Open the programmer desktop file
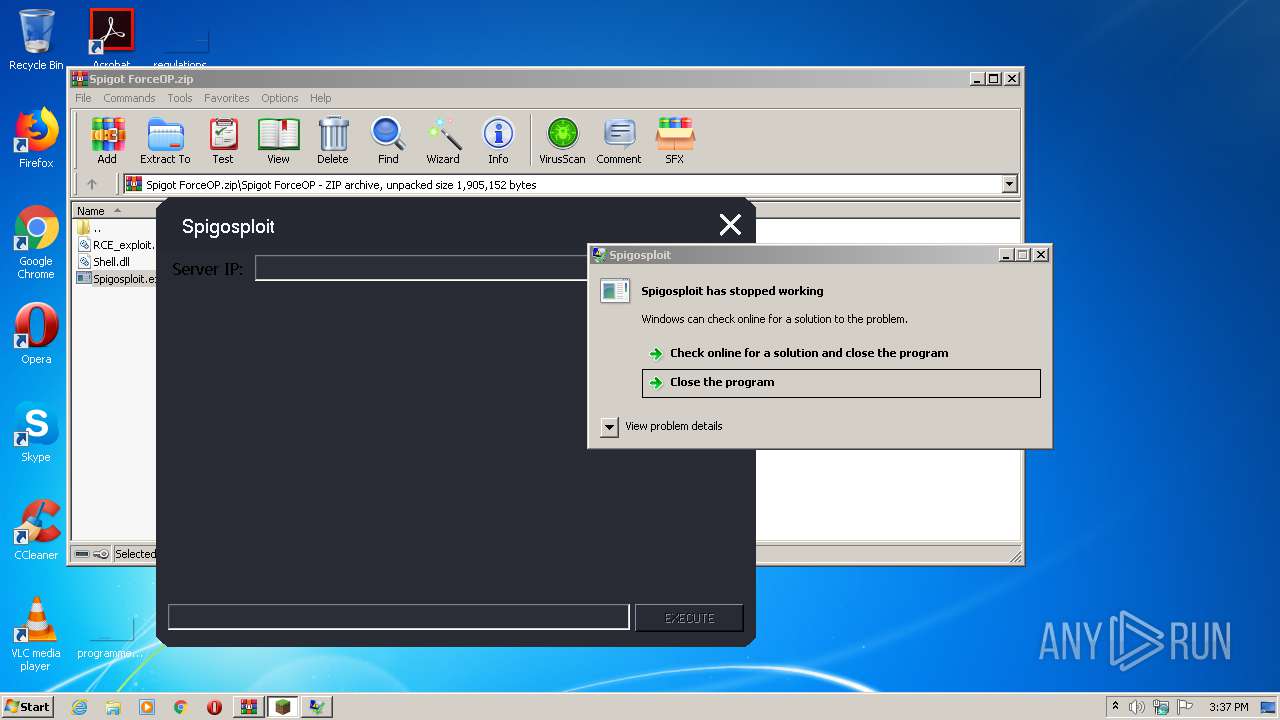The height and width of the screenshot is (720, 1280). click(109, 640)
